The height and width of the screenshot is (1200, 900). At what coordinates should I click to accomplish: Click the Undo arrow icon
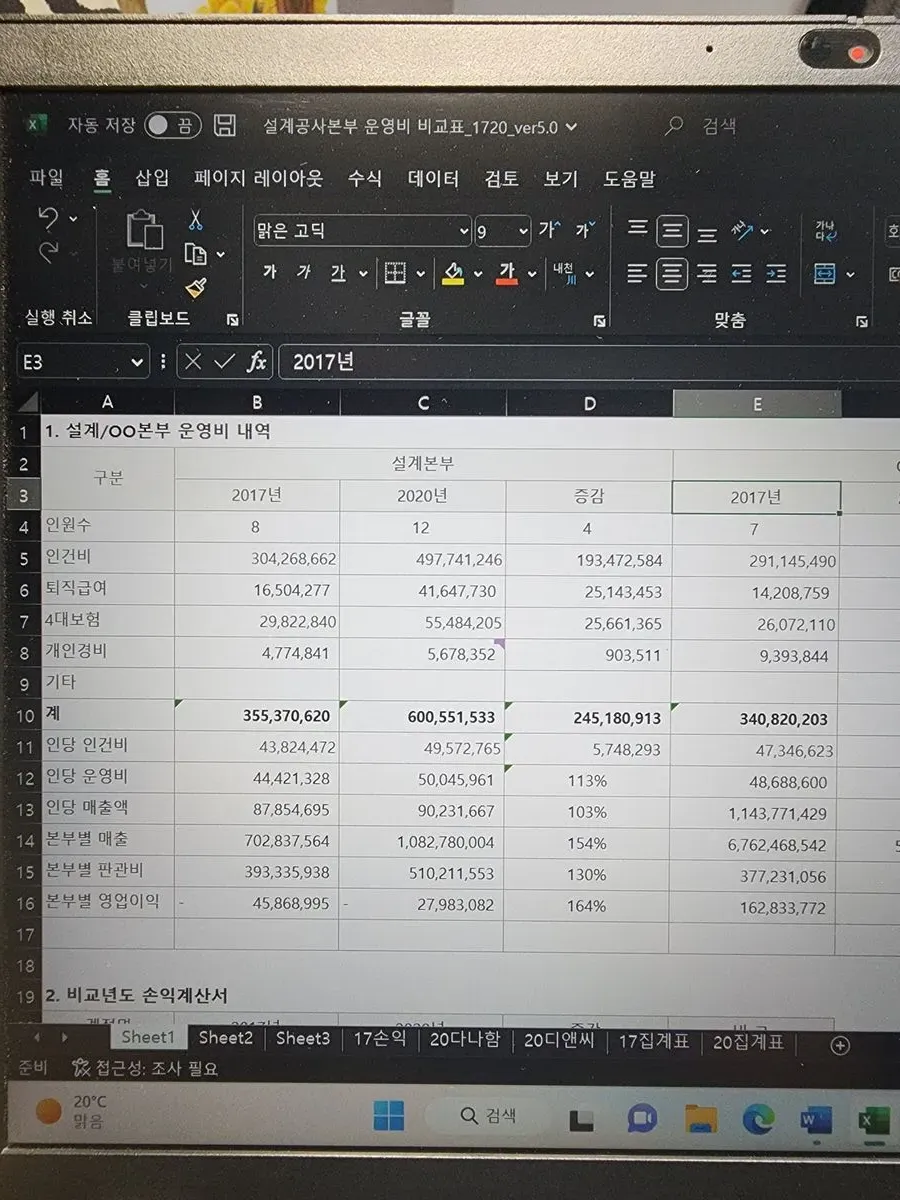coord(48,217)
